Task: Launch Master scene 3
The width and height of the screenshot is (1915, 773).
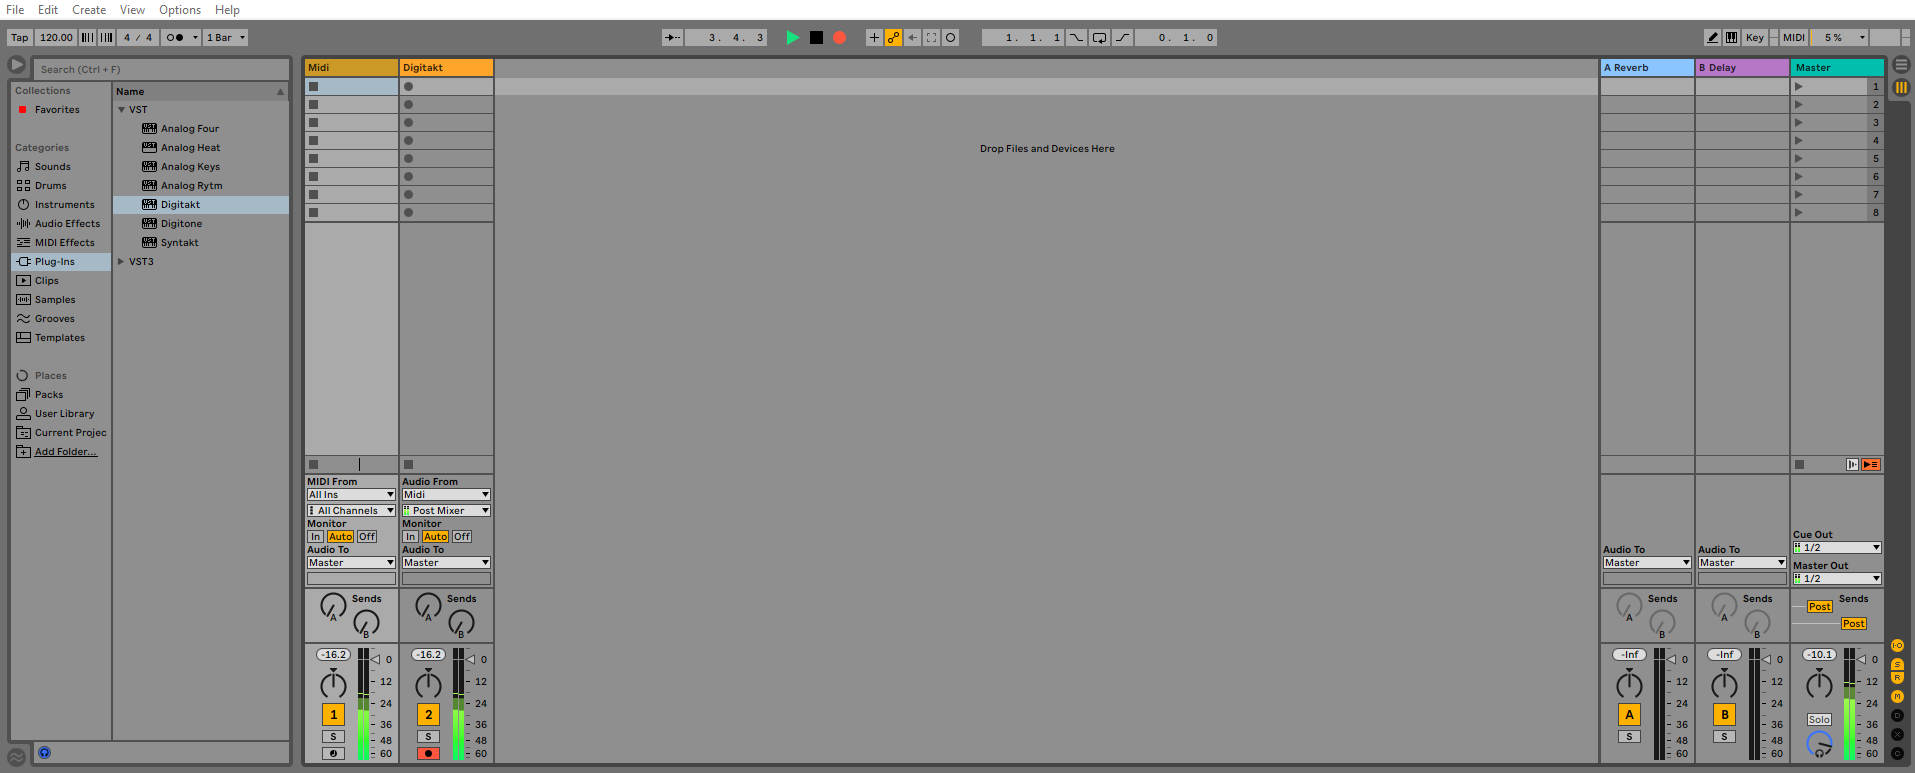Action: coord(1799,123)
